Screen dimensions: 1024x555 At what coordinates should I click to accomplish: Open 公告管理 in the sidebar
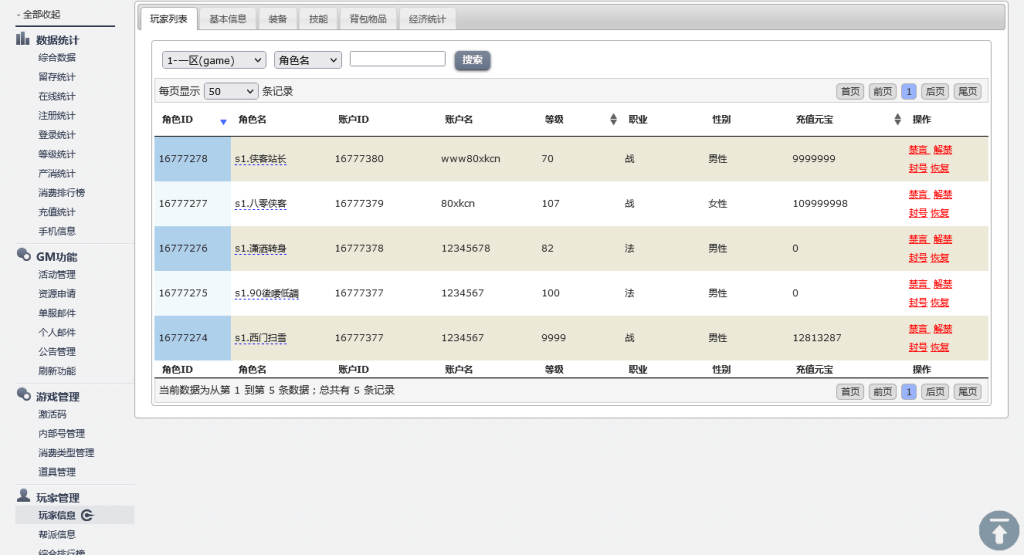pos(57,352)
